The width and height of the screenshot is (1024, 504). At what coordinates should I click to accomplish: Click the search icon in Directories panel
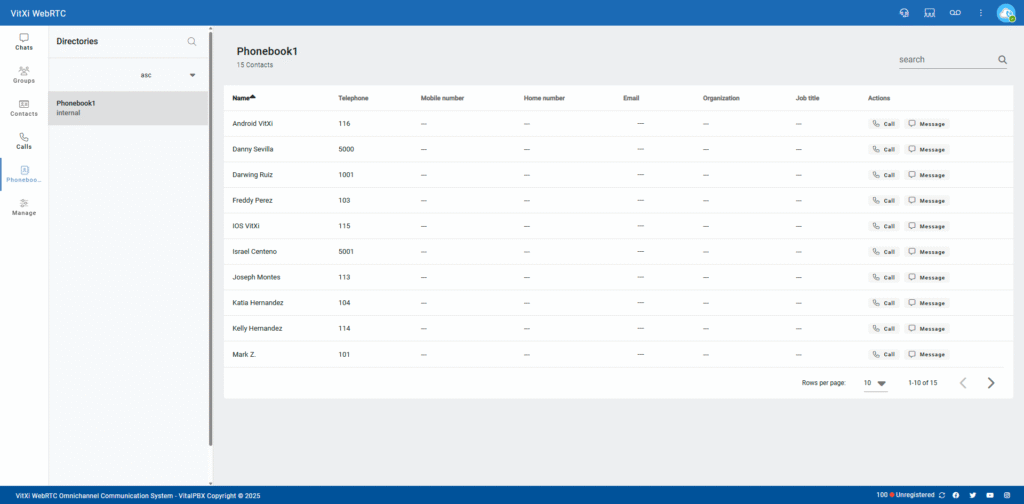(x=192, y=42)
